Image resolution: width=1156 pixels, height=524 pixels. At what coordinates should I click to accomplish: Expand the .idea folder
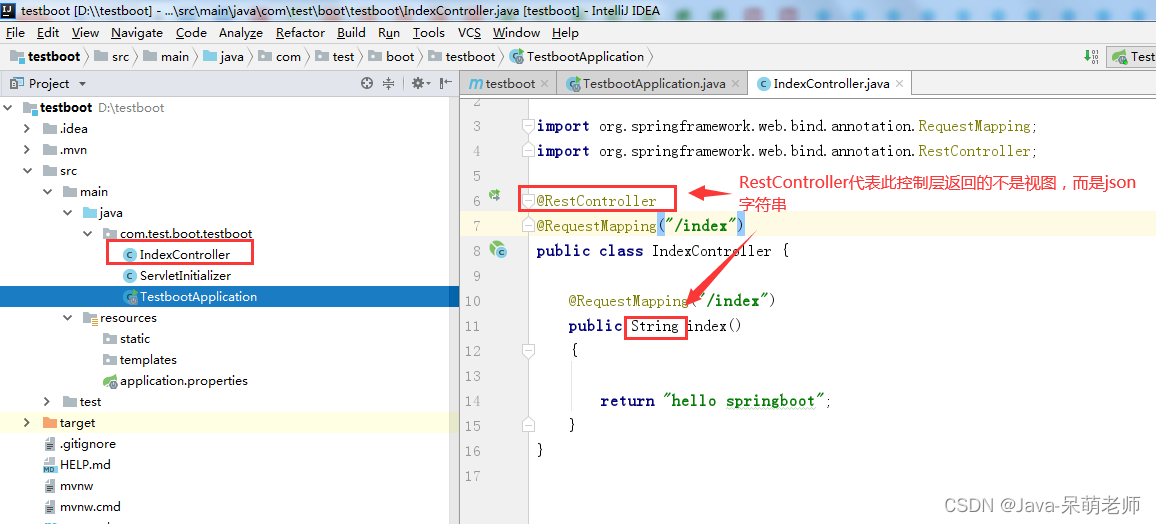27,128
